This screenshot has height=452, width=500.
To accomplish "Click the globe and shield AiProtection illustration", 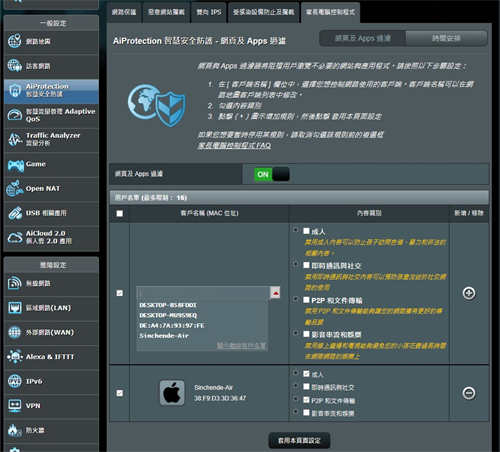I will point(156,105).
